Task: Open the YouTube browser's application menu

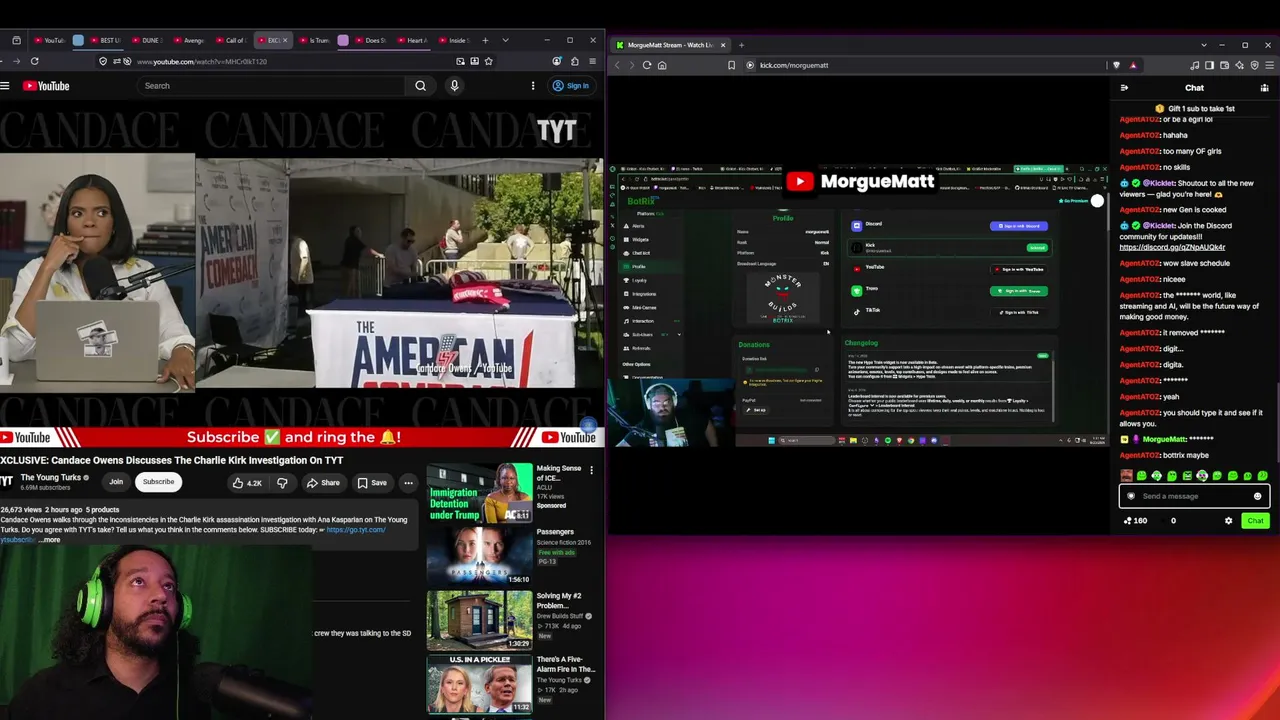Action: coord(594,61)
